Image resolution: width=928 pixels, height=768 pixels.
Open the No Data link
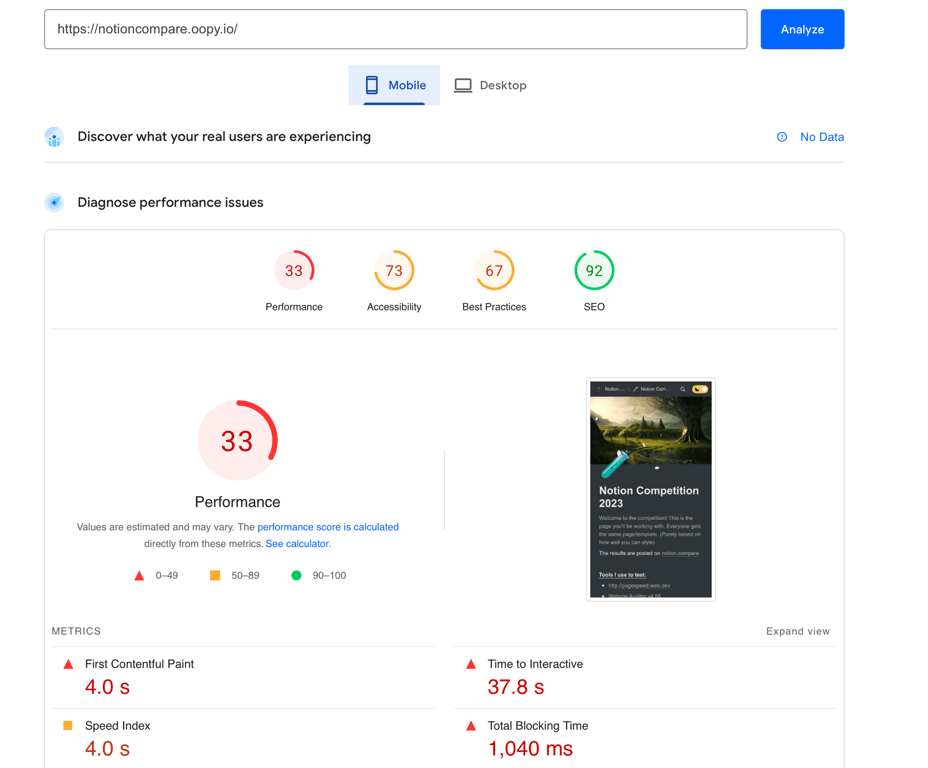pyautogui.click(x=822, y=137)
